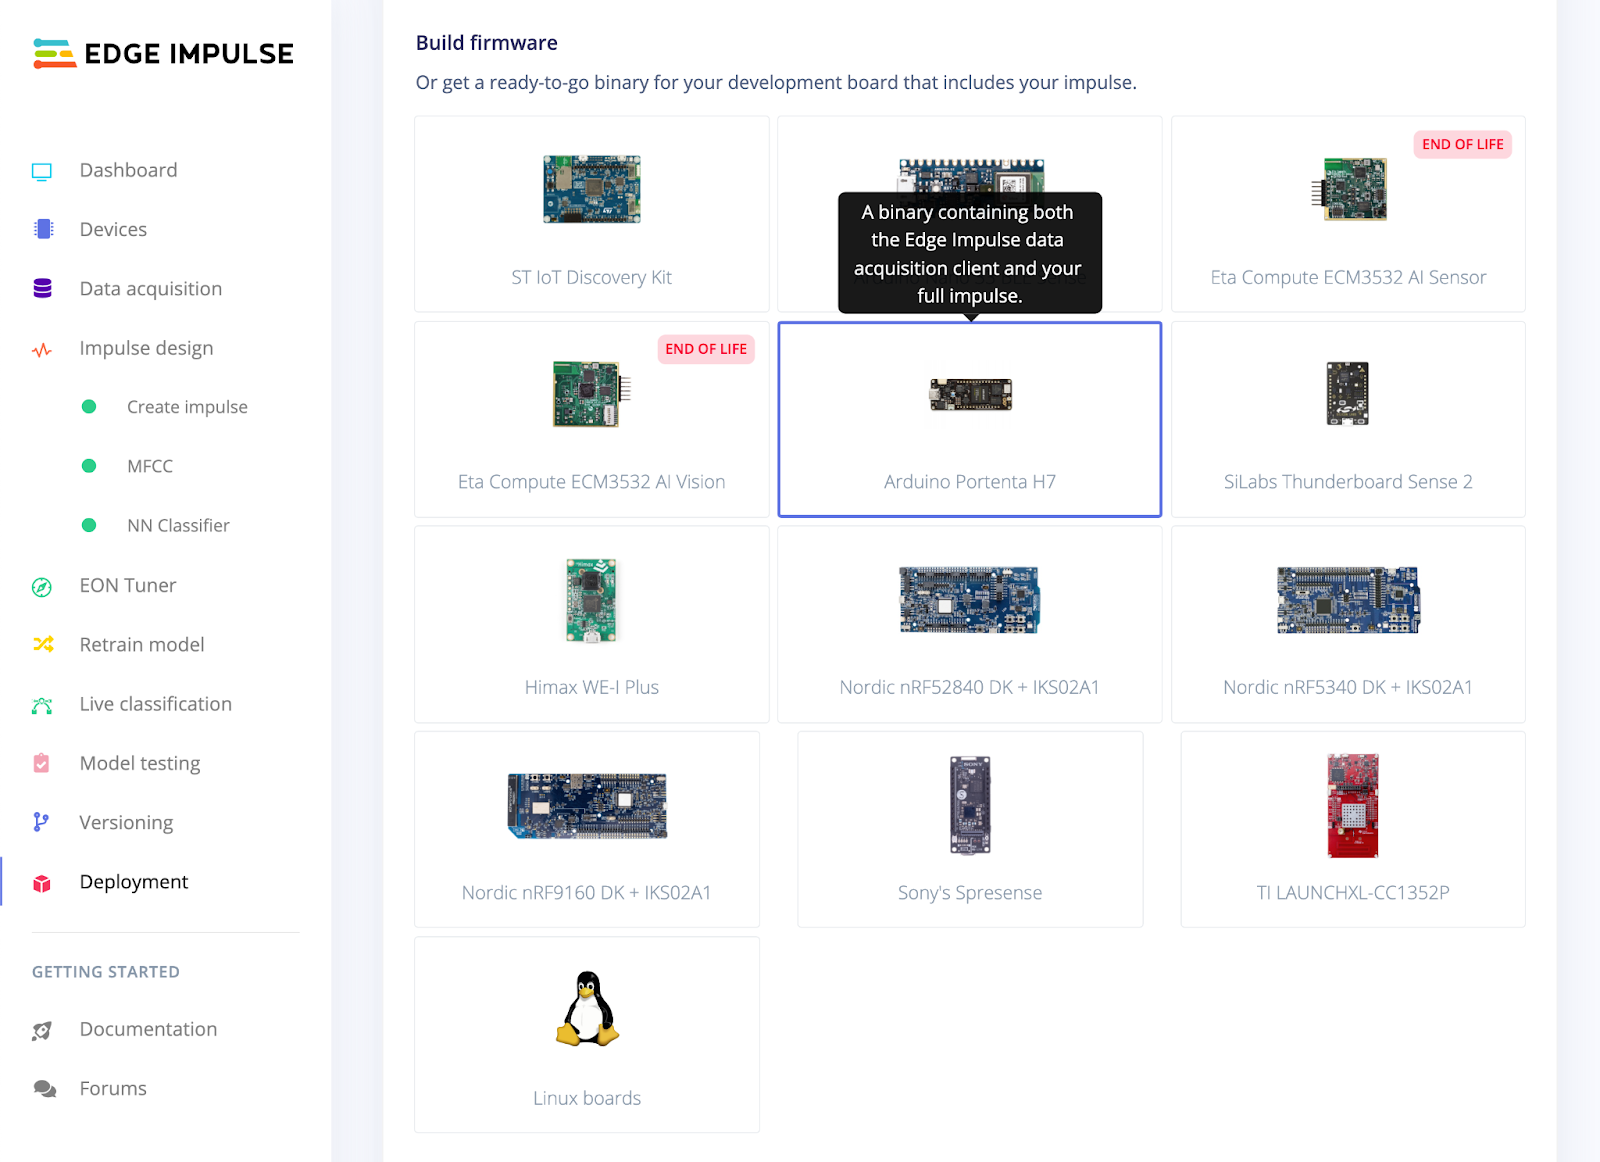Click the EDGE IMPULSE wordmark

[x=189, y=54]
